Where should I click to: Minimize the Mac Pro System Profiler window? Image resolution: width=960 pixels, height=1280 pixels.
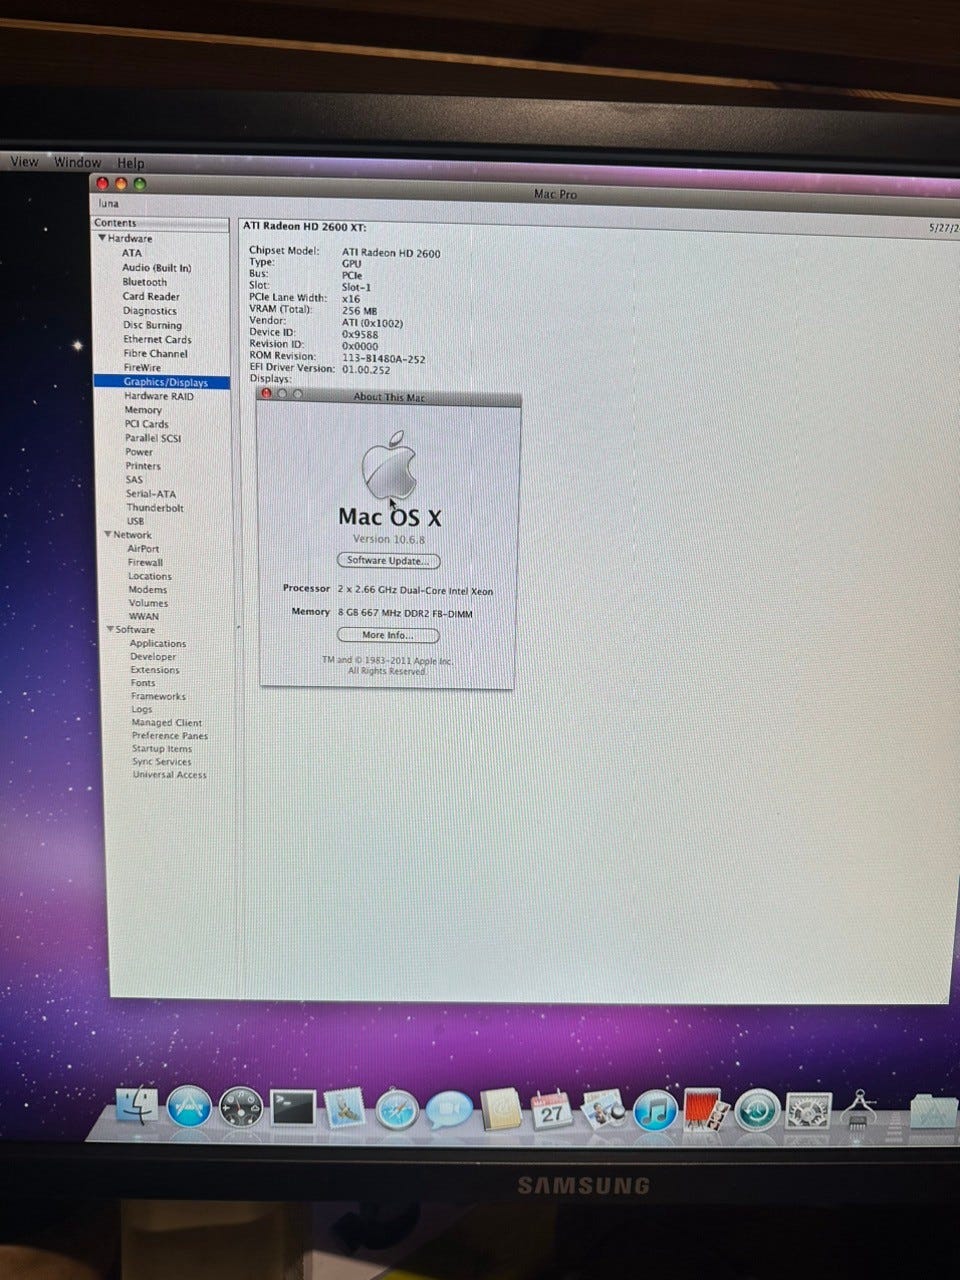pyautogui.click(x=122, y=183)
